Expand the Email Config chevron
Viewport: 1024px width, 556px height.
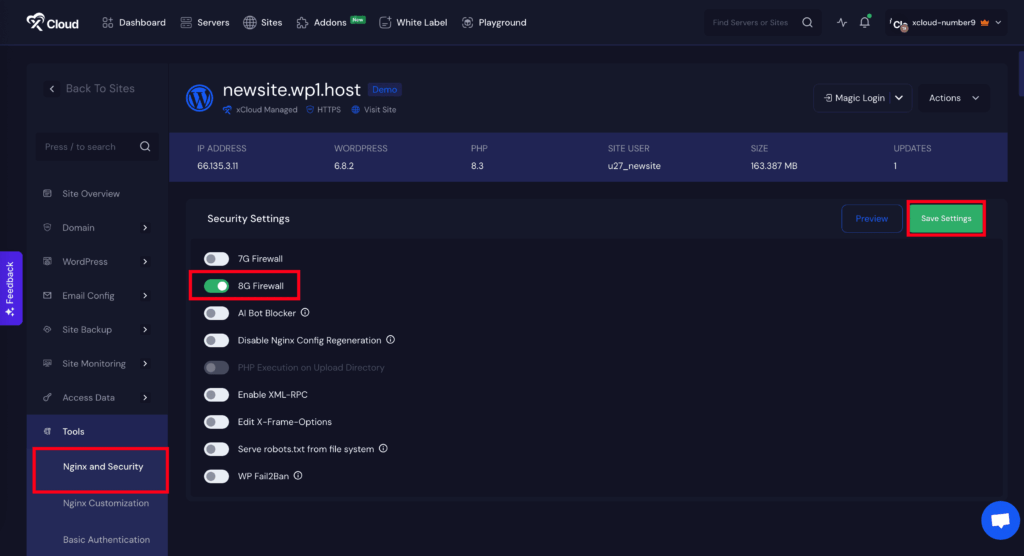pyautogui.click(x=145, y=295)
